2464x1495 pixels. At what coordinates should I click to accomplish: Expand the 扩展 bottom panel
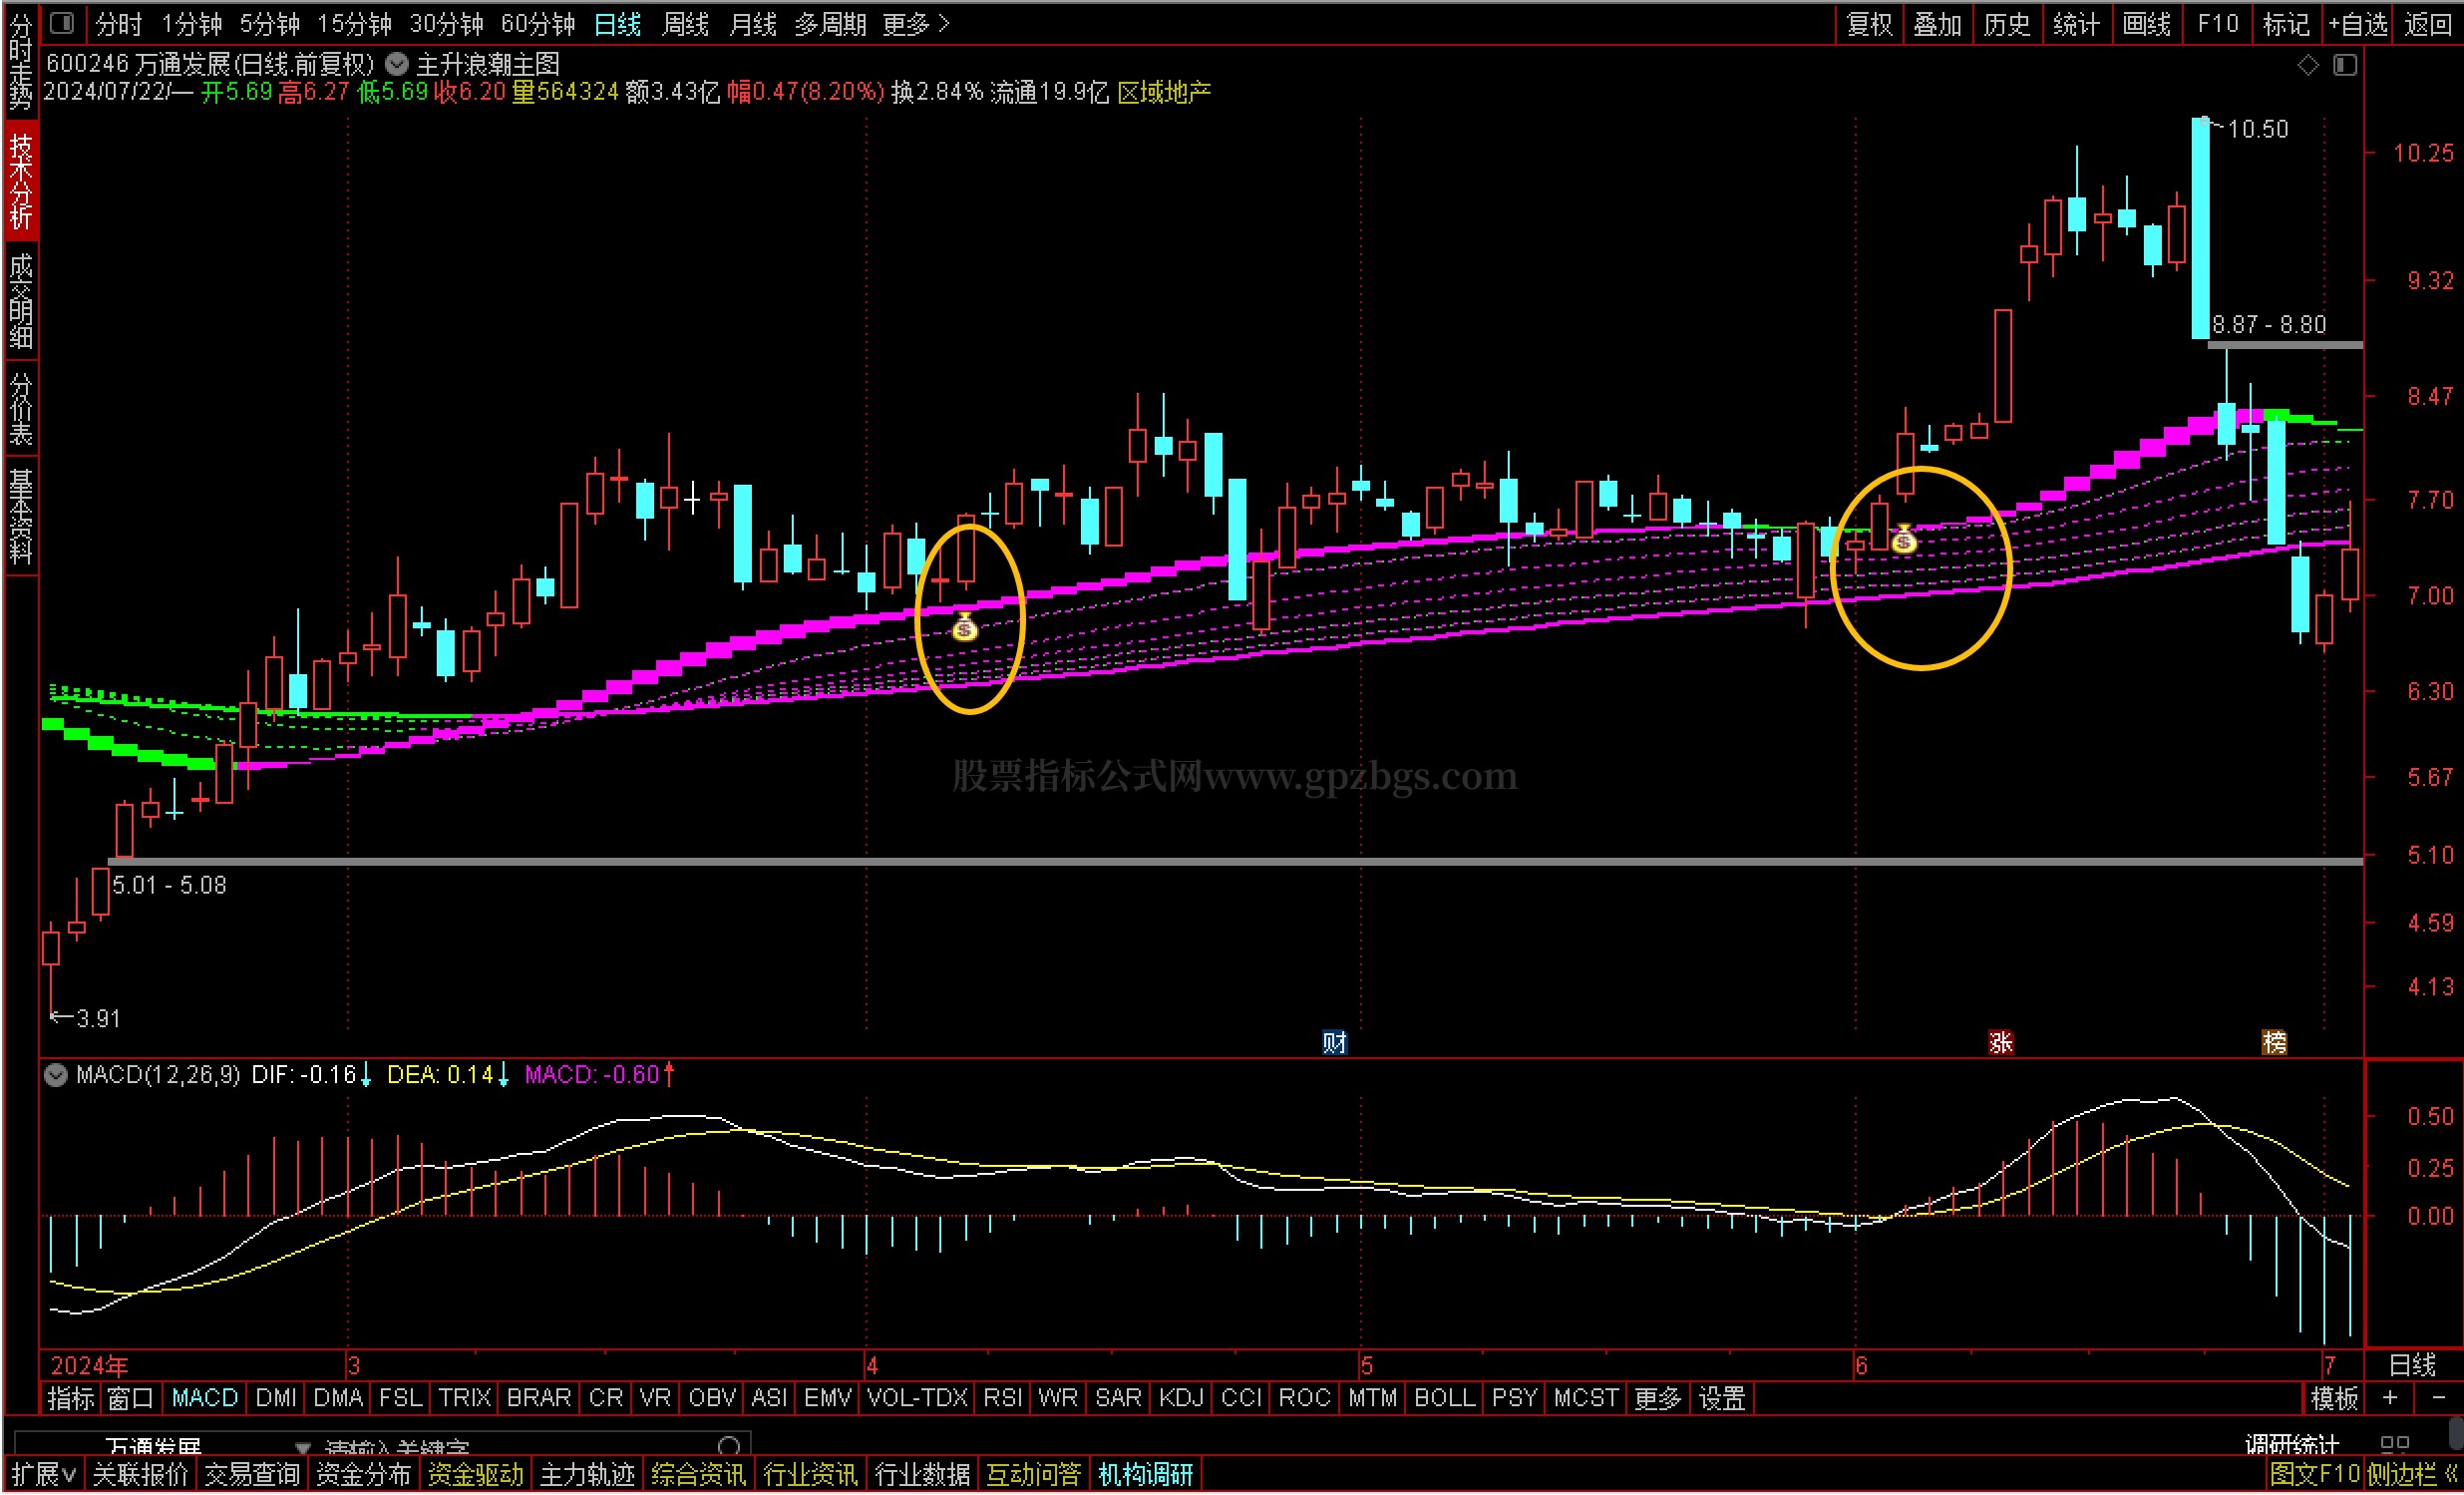[x=44, y=1475]
